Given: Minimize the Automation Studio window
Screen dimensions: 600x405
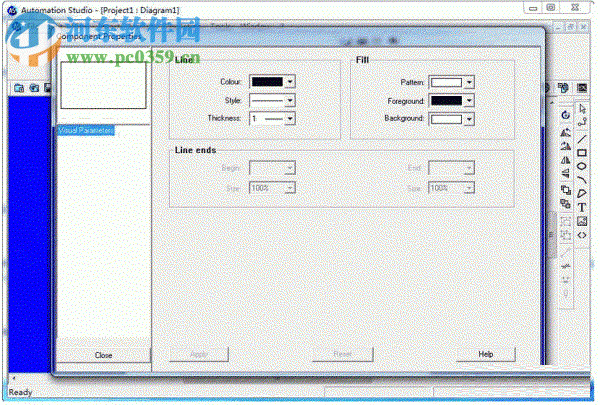Looking at the screenshot, I should pyautogui.click(x=533, y=8).
